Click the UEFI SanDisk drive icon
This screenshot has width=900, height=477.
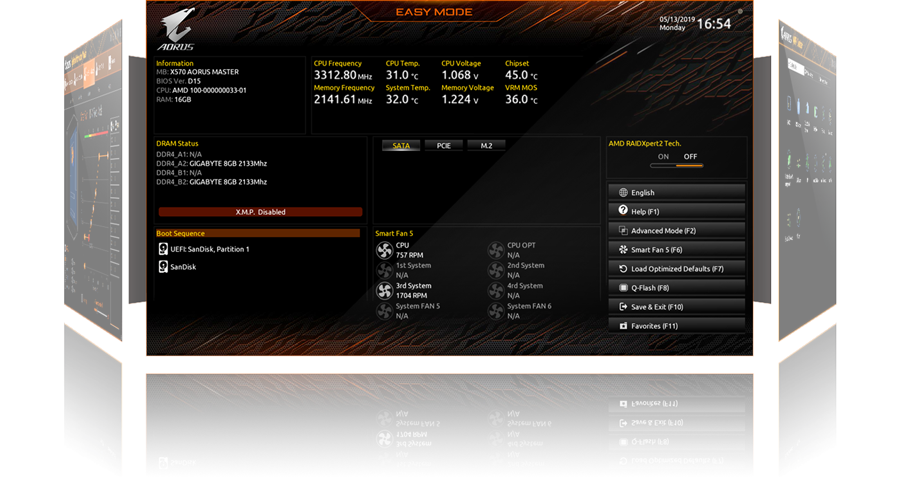click(x=163, y=249)
